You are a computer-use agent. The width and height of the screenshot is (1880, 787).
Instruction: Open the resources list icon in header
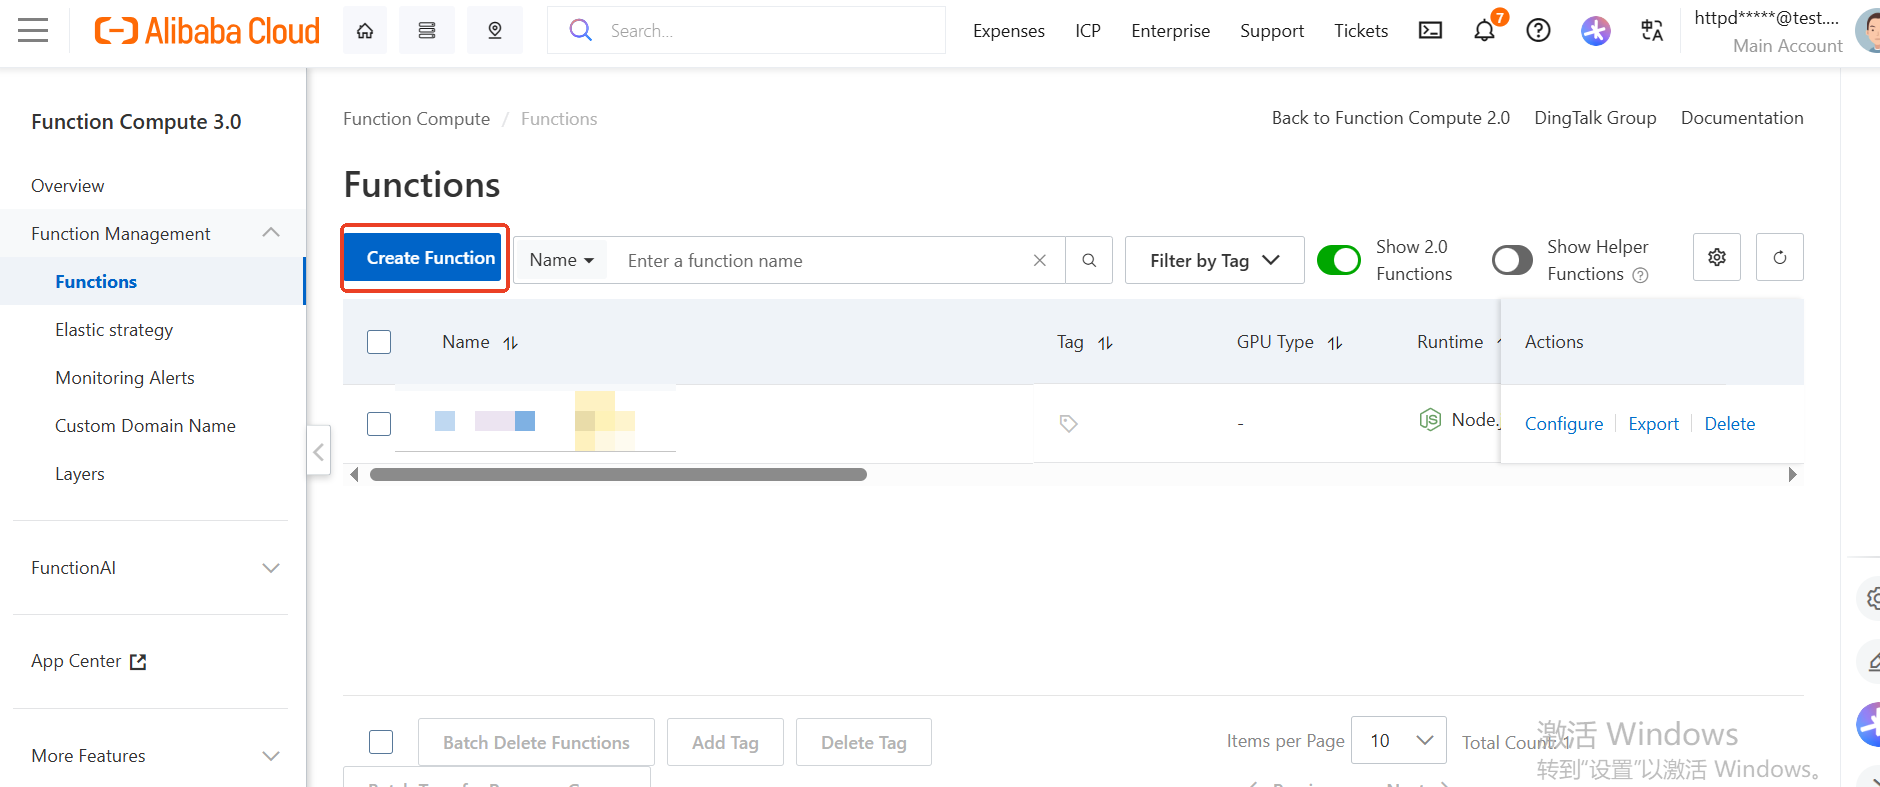tap(427, 30)
